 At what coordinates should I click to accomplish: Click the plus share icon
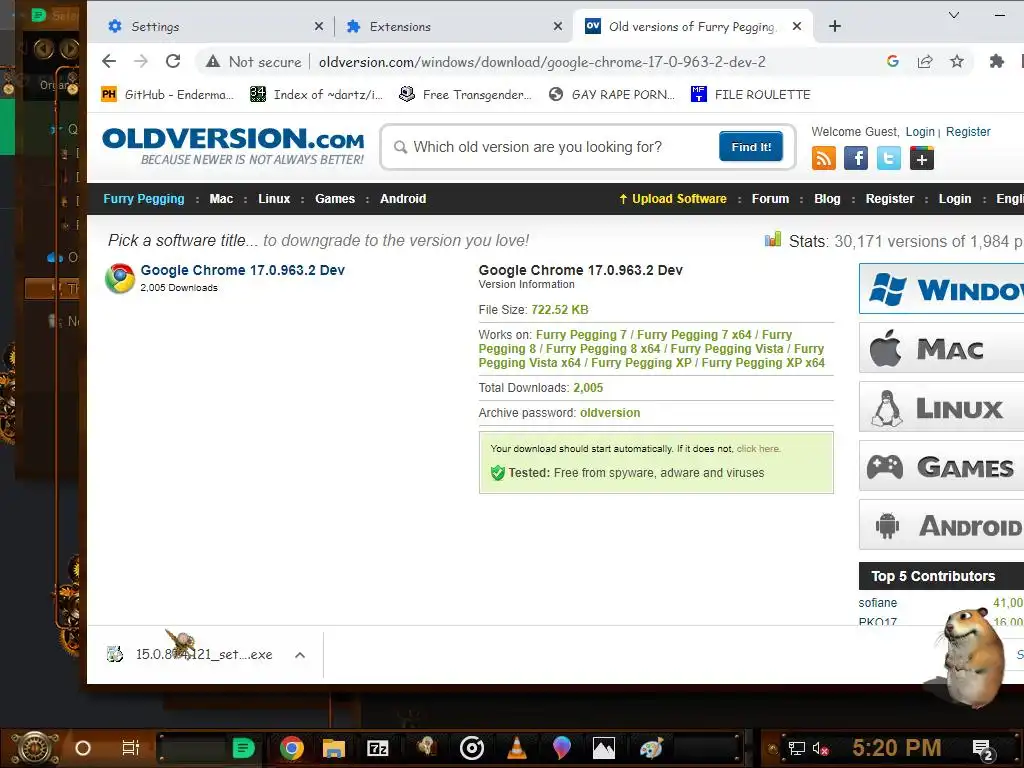[x=921, y=158]
